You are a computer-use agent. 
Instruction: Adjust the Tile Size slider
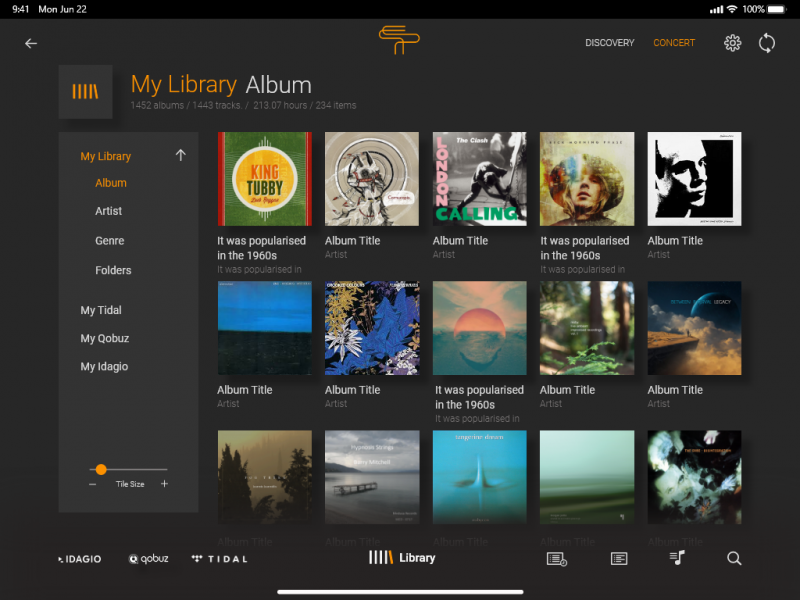tap(101, 469)
